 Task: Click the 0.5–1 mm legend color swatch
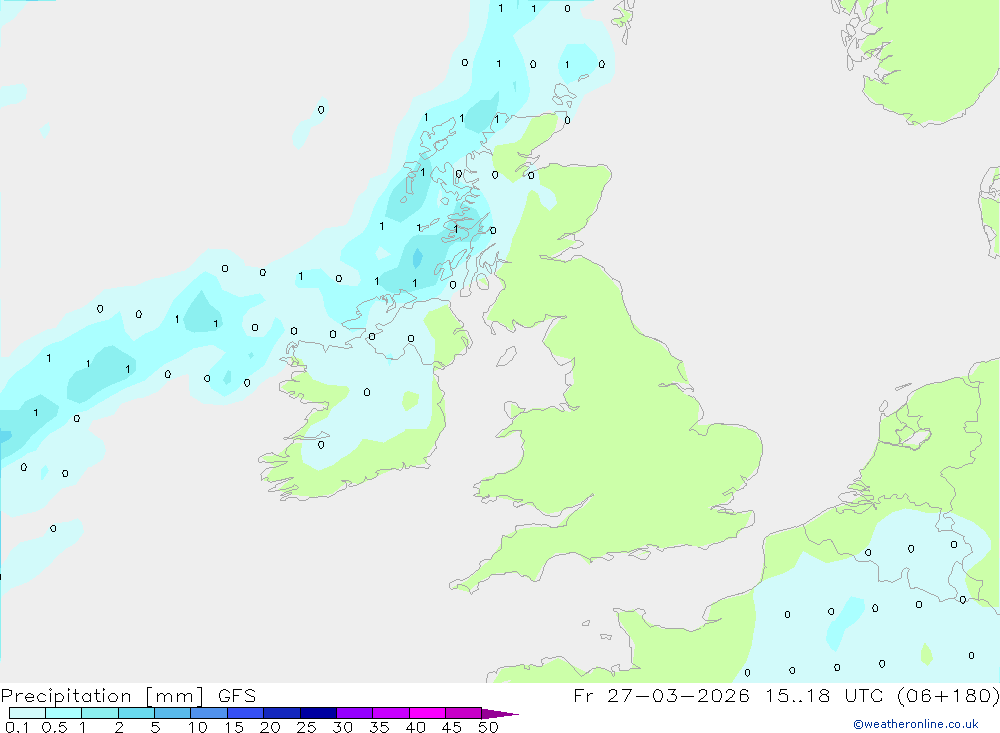point(64,713)
